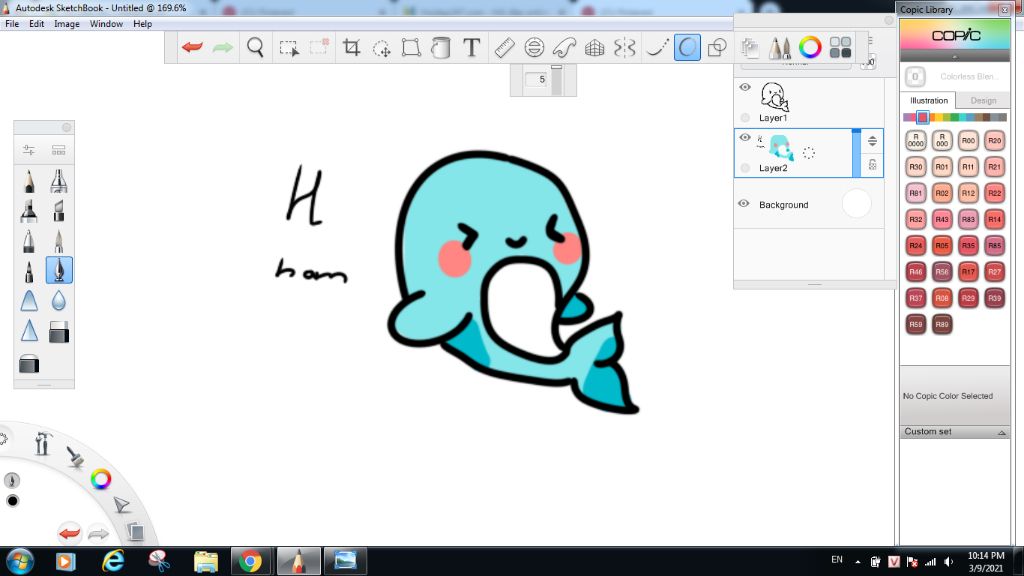Pick the Copic R89 color swatch

942,324
